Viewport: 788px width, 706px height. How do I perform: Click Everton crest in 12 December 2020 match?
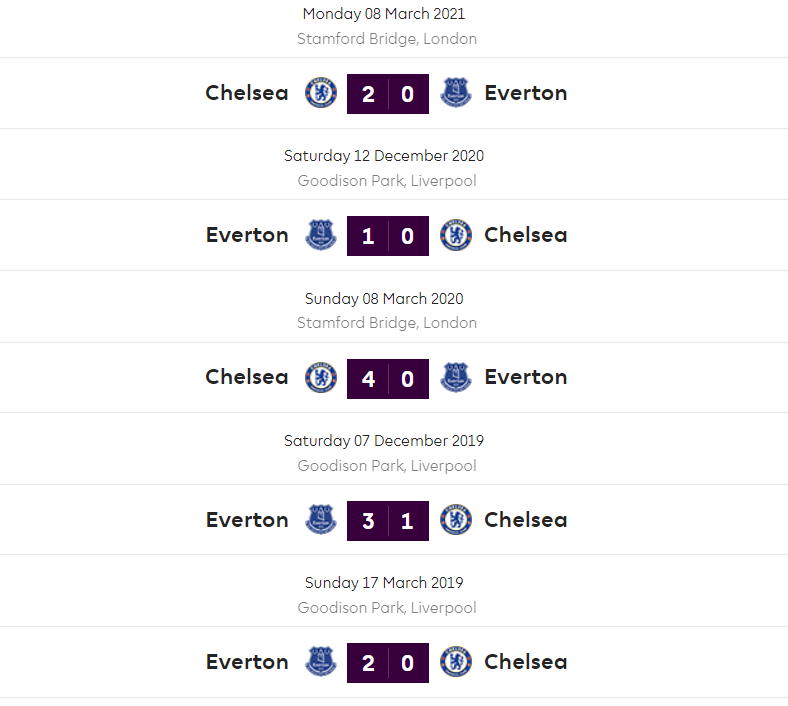pos(321,235)
